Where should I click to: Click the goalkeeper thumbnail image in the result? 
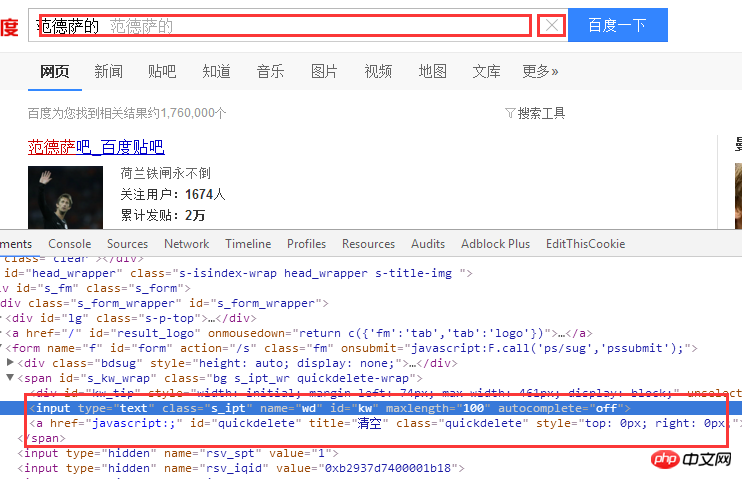pos(65,197)
